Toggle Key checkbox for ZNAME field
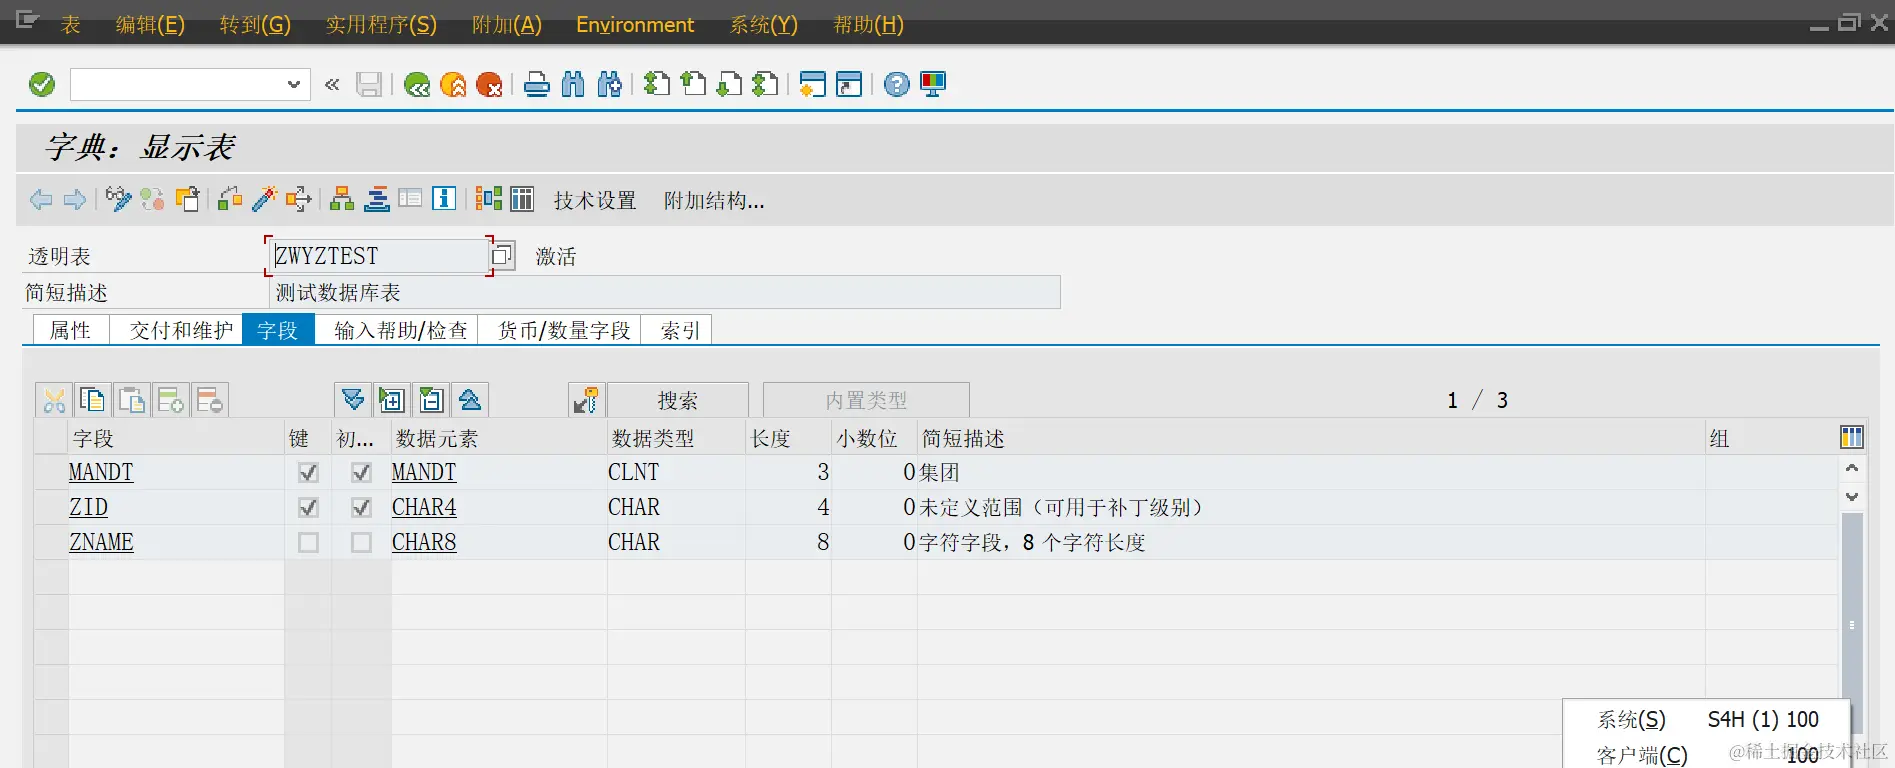This screenshot has width=1895, height=768. coord(308,542)
